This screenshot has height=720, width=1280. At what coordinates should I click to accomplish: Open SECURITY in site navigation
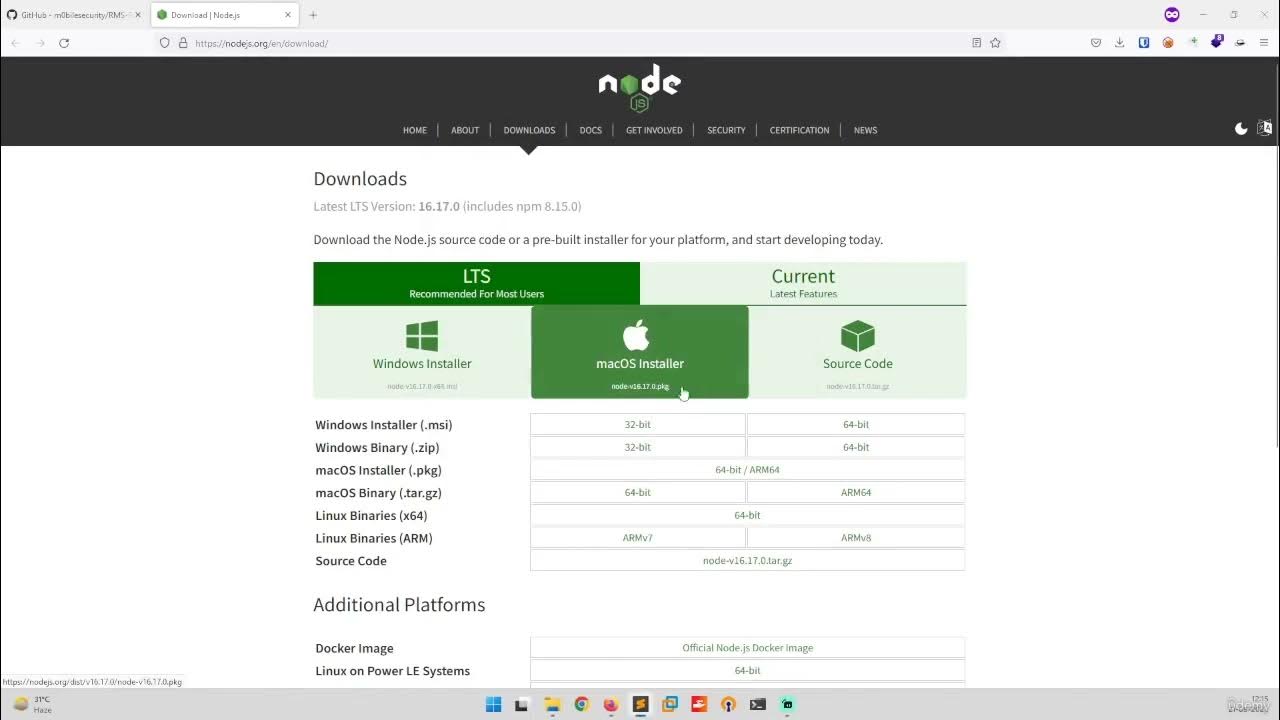point(726,130)
